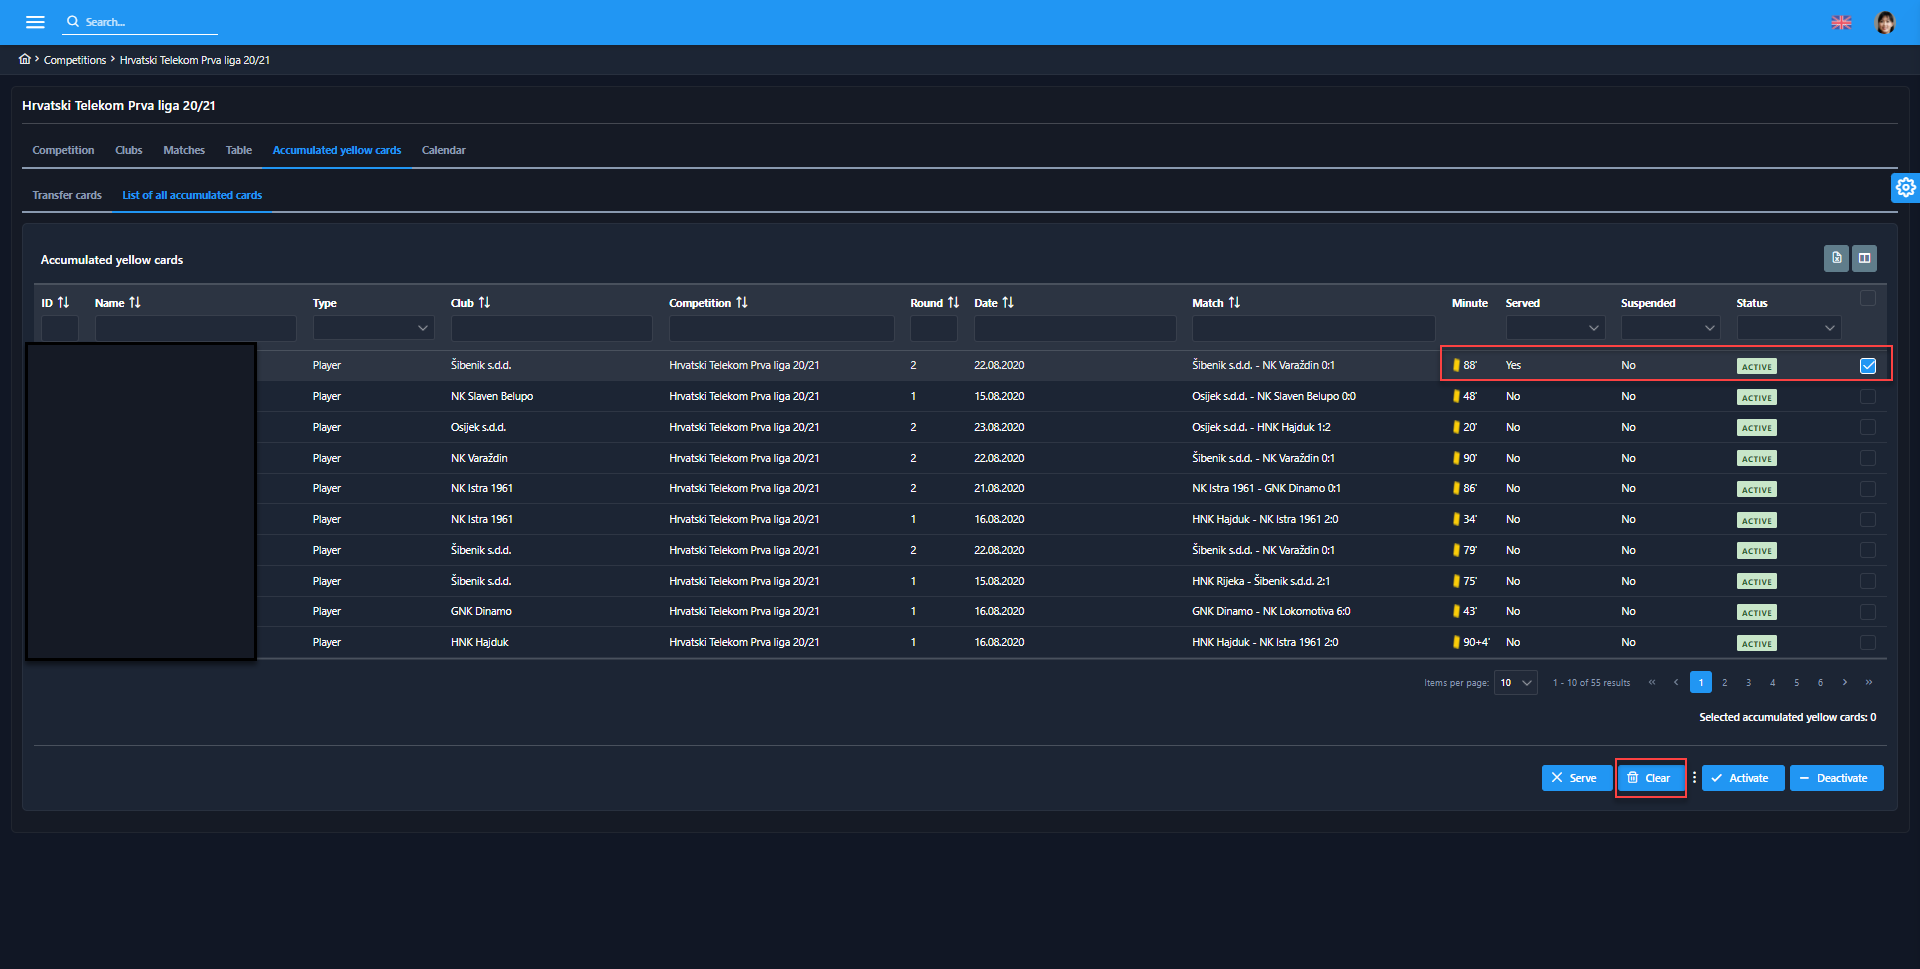This screenshot has width=1920, height=969.
Task: Sort table by ID column arrows
Action: point(63,302)
